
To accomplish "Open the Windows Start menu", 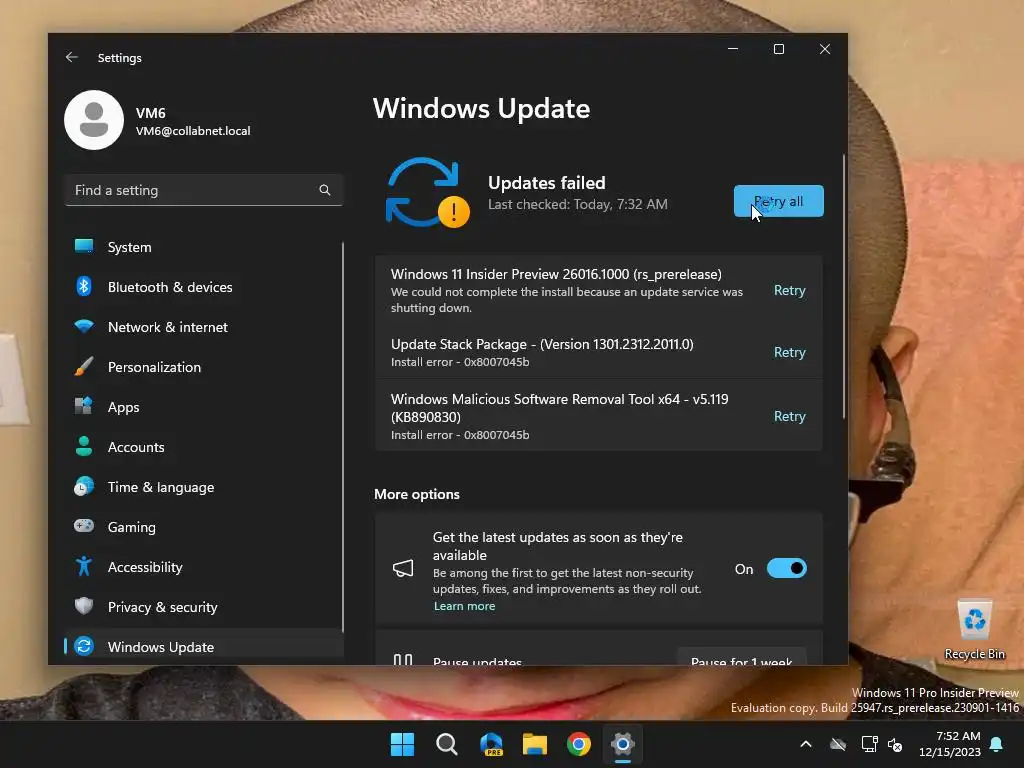I will (x=402, y=744).
